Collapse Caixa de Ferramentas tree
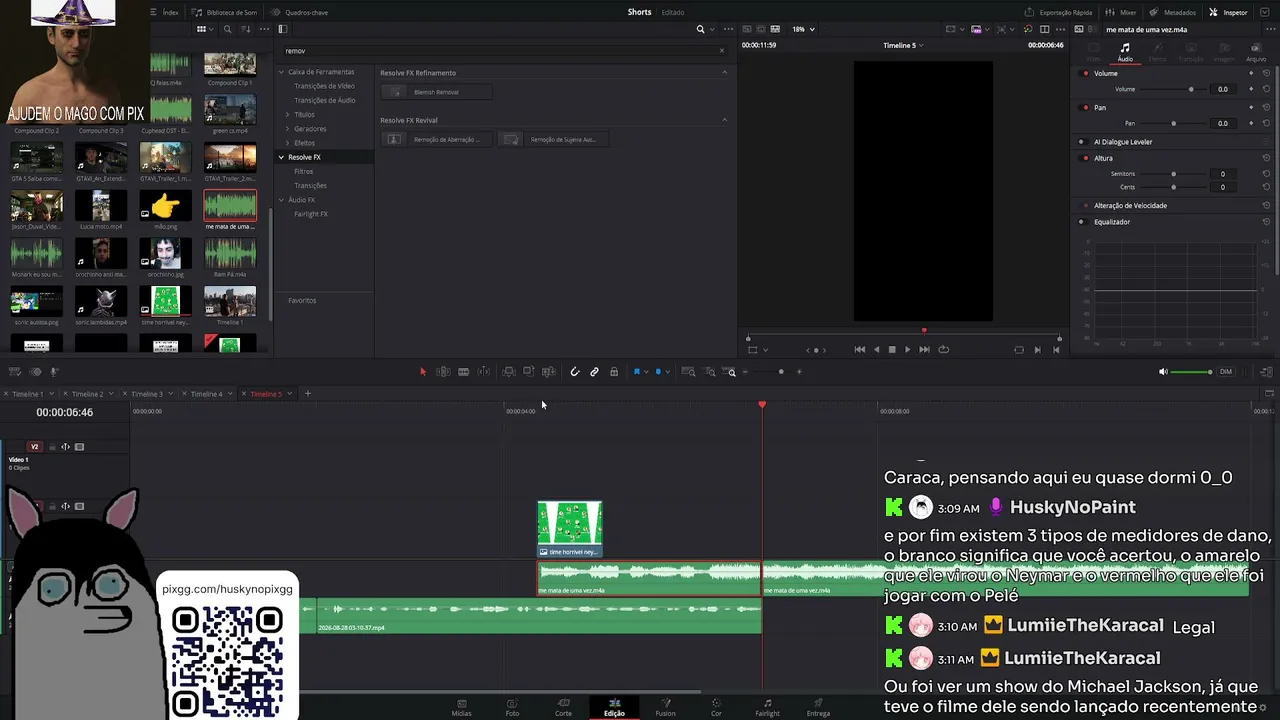1280x720 pixels. (x=281, y=72)
